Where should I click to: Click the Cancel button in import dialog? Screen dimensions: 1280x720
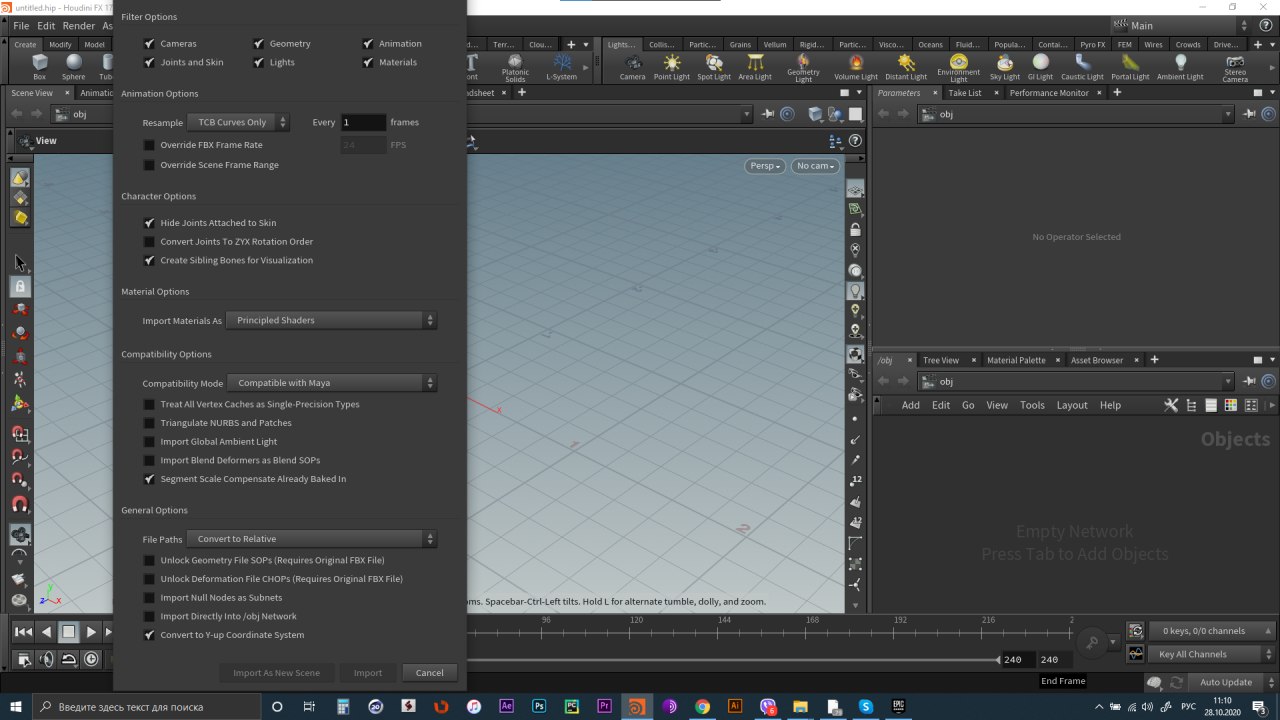coord(430,673)
